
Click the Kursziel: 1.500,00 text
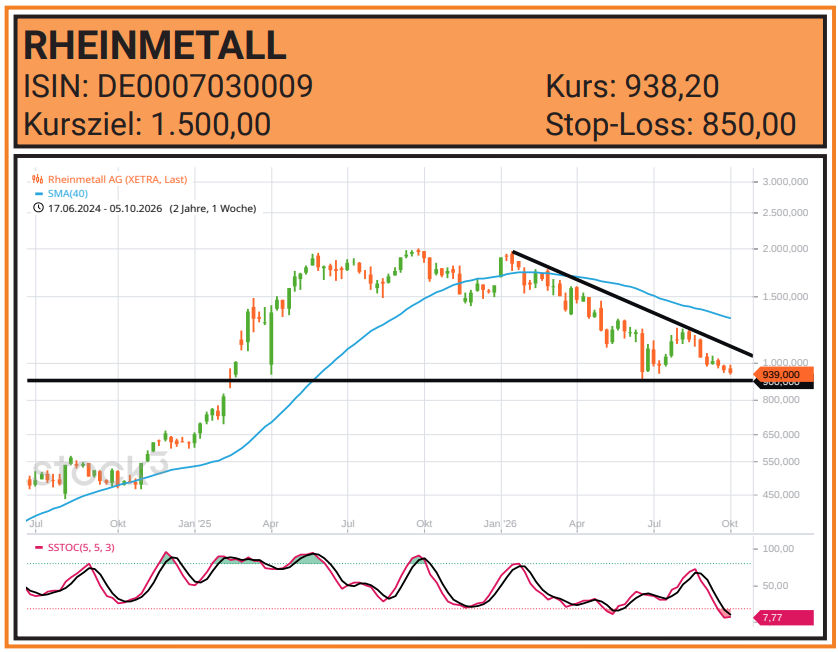click(x=148, y=125)
